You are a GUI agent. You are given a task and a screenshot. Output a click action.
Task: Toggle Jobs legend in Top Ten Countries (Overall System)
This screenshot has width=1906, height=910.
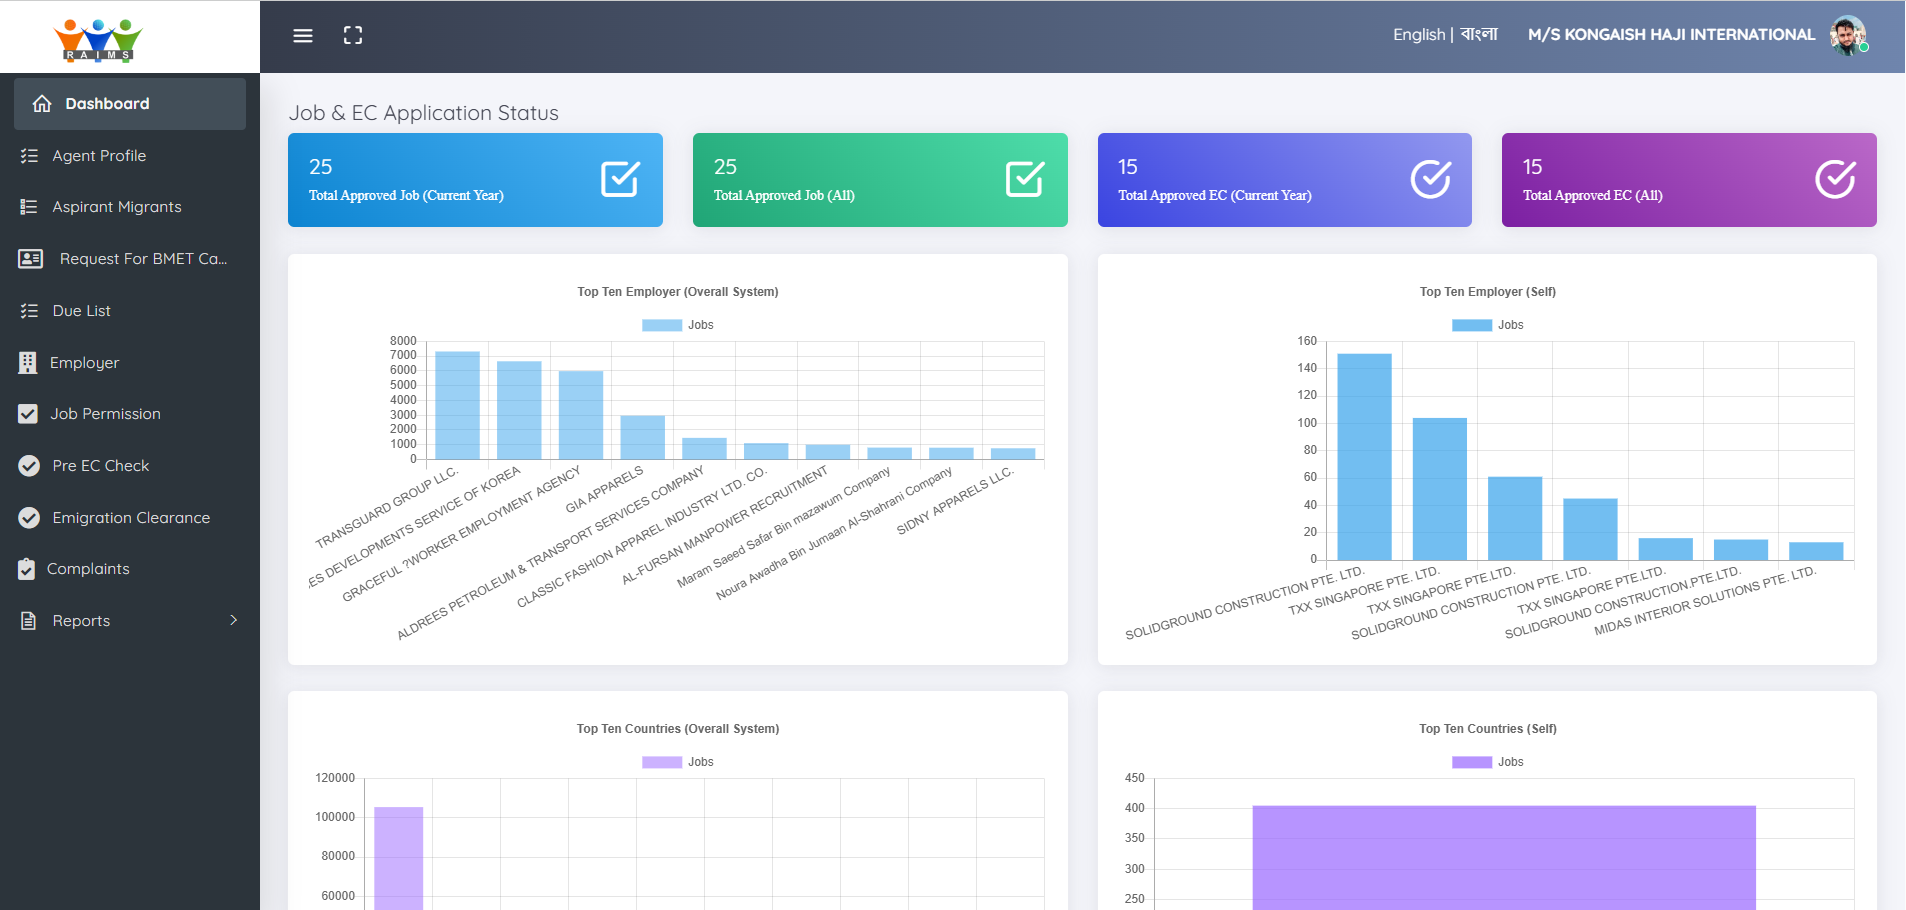[678, 762]
